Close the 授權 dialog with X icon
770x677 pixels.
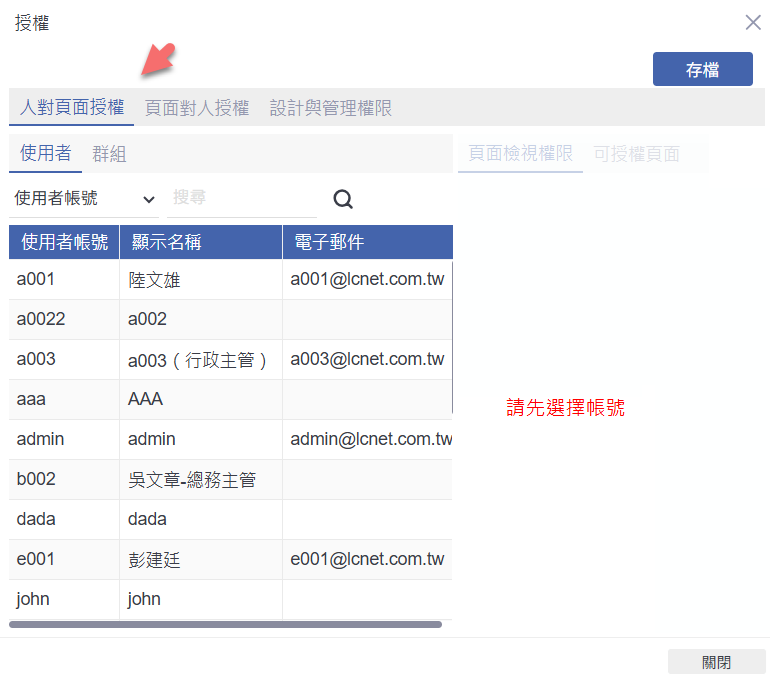(x=753, y=22)
